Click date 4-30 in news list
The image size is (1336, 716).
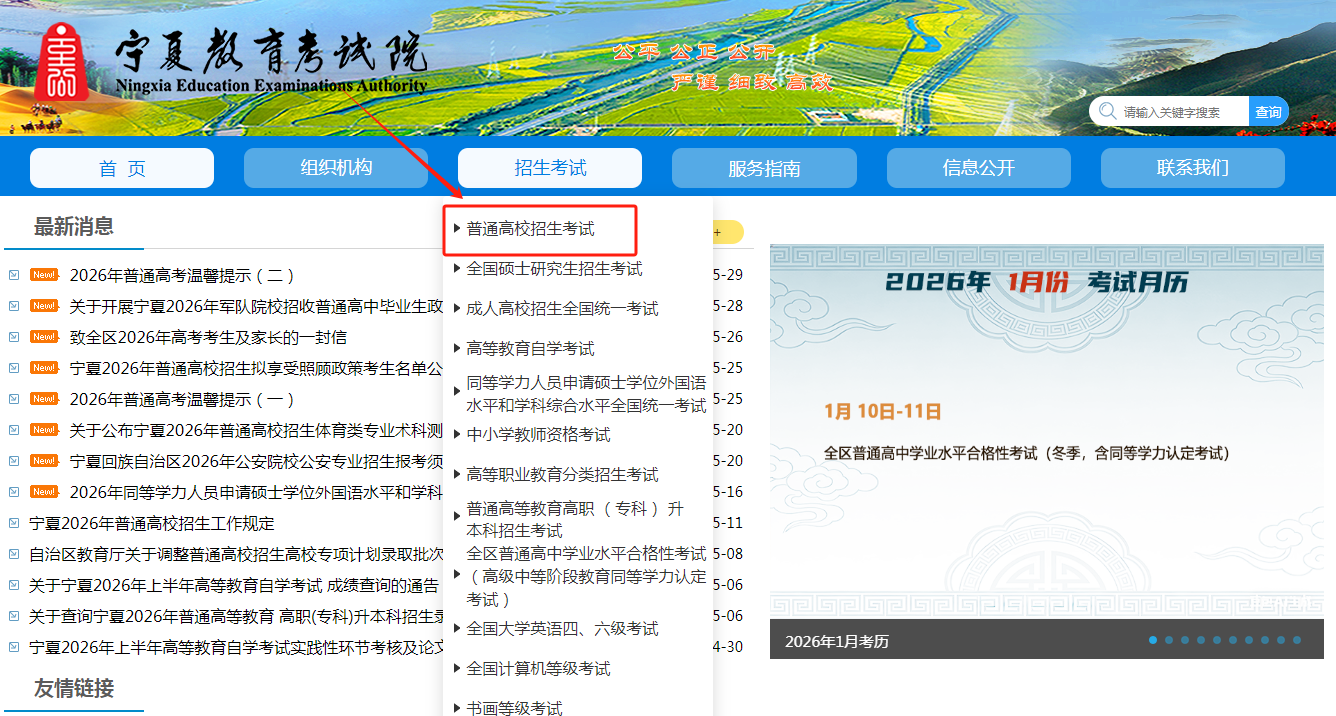tap(727, 647)
